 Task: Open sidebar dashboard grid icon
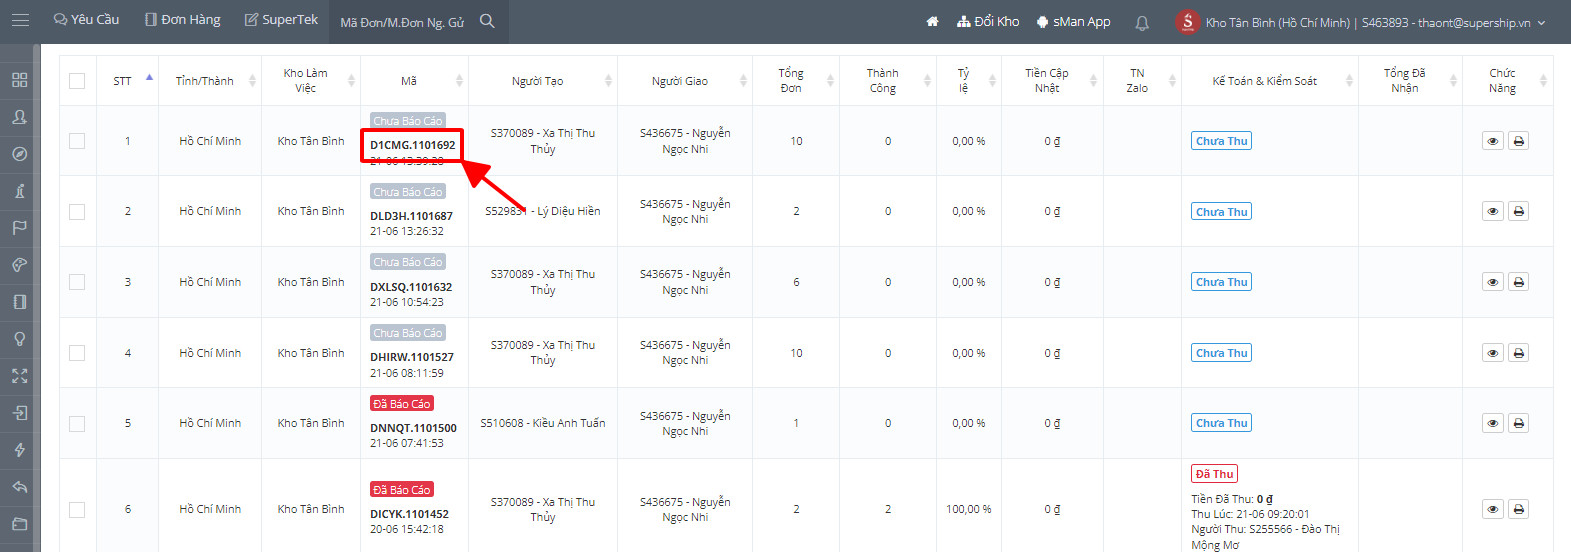coord(19,80)
